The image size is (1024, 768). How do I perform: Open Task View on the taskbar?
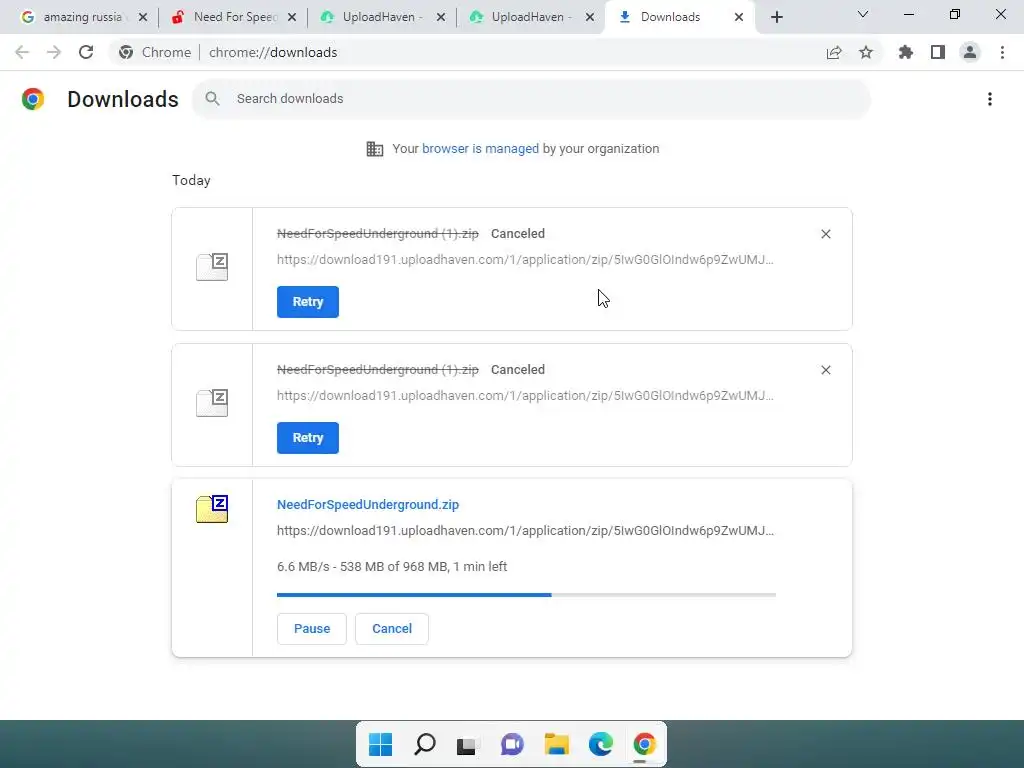point(468,744)
